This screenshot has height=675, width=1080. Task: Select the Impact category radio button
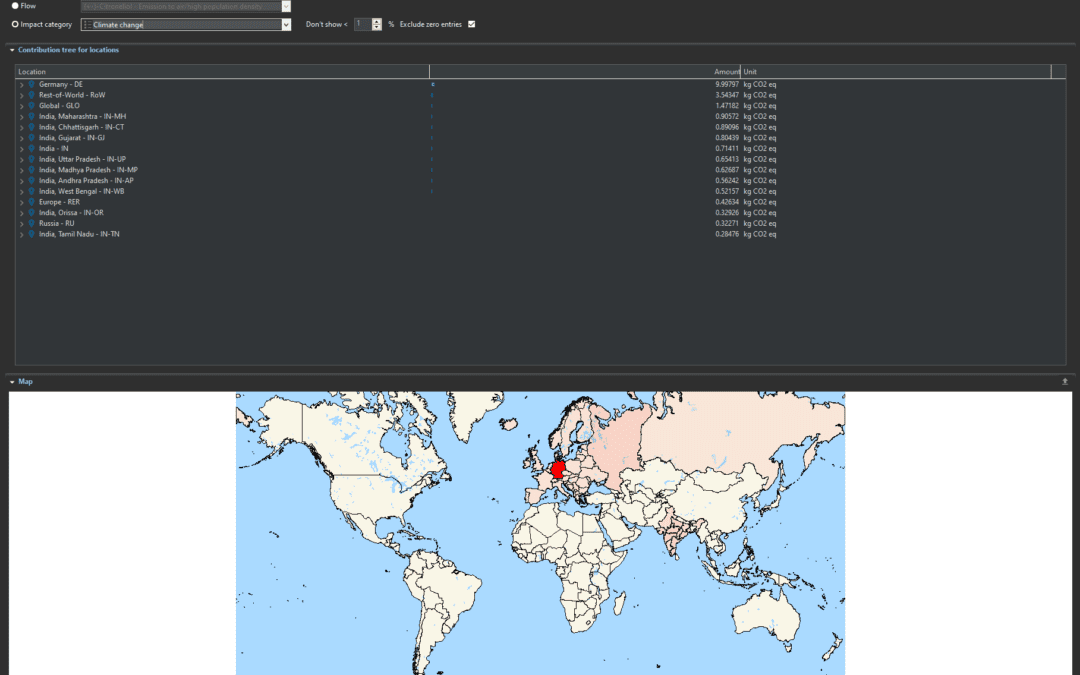click(15, 24)
